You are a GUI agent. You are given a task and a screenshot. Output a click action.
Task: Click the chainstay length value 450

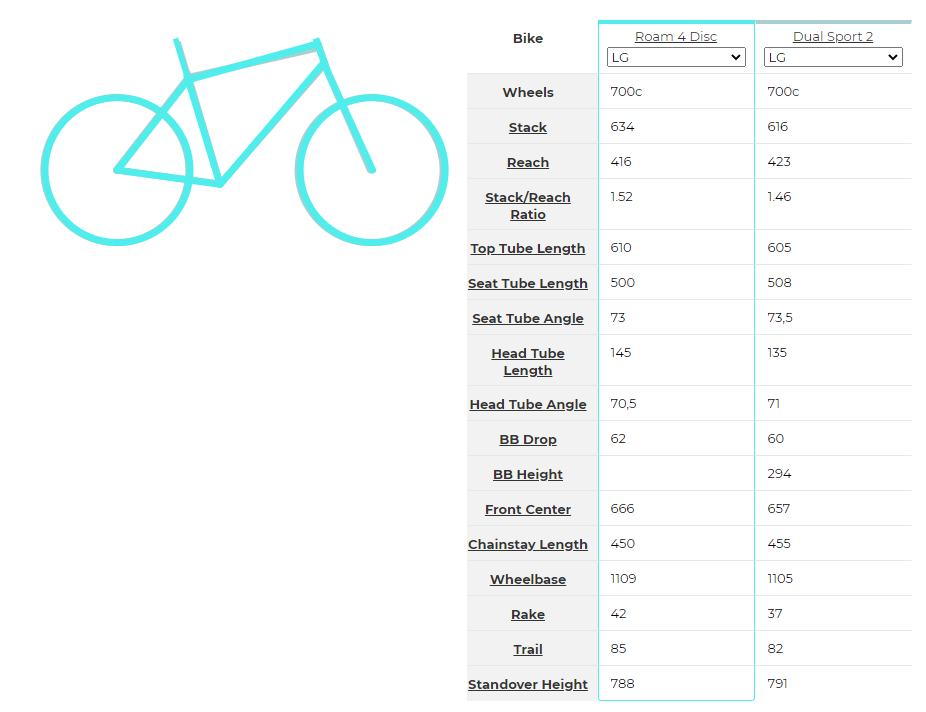622,544
